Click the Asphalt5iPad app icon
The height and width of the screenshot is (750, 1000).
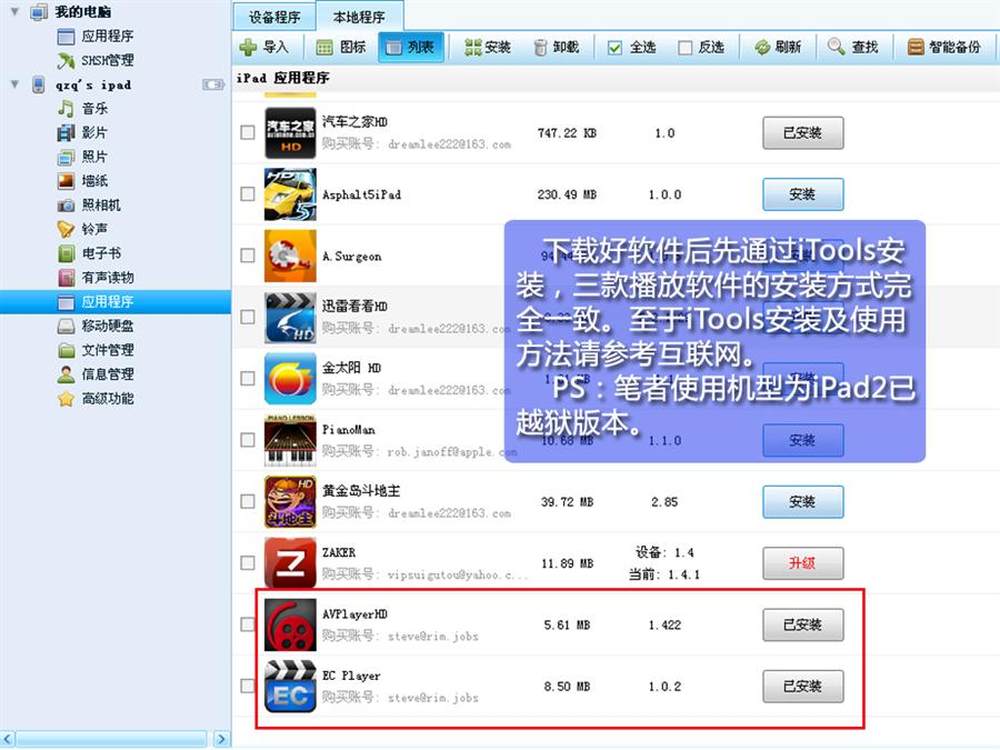290,195
